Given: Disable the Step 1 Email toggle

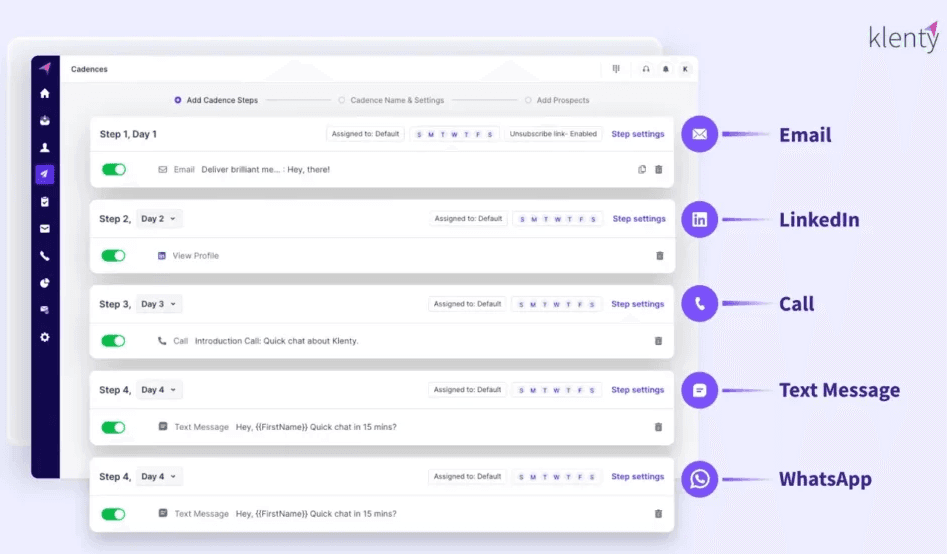Looking at the screenshot, I should click(114, 170).
